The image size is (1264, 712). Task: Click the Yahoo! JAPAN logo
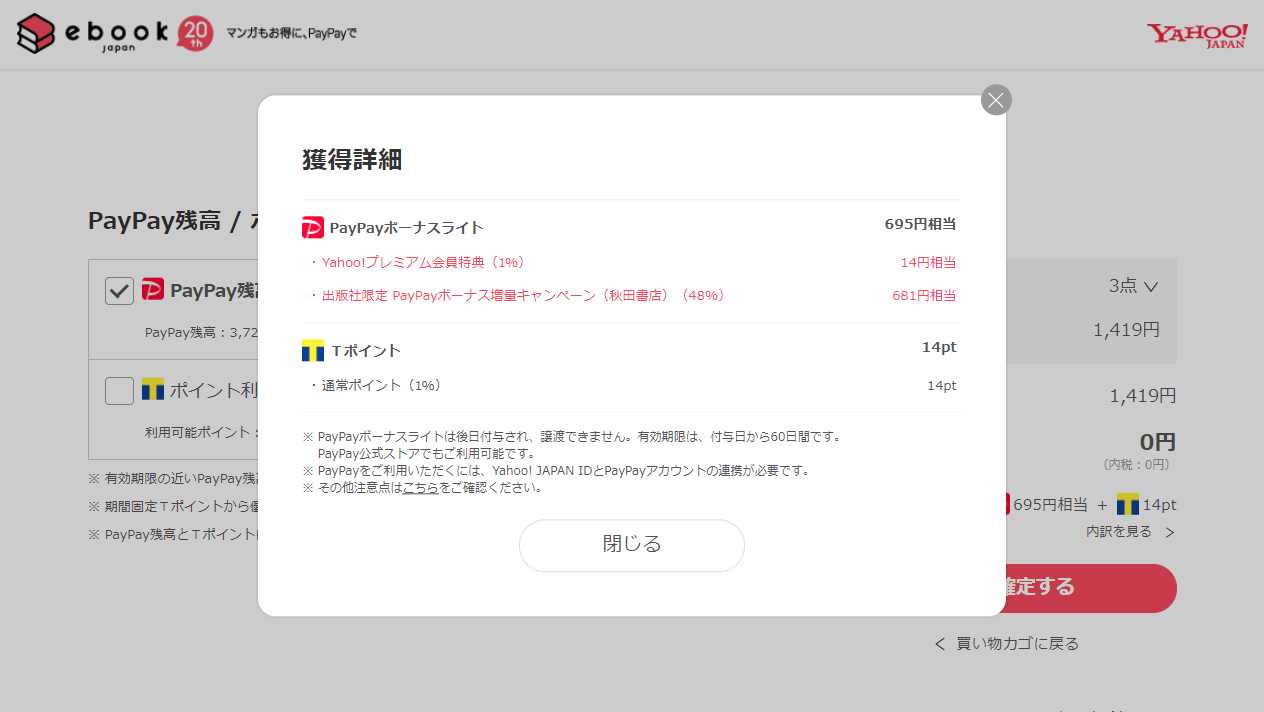pos(1197,35)
